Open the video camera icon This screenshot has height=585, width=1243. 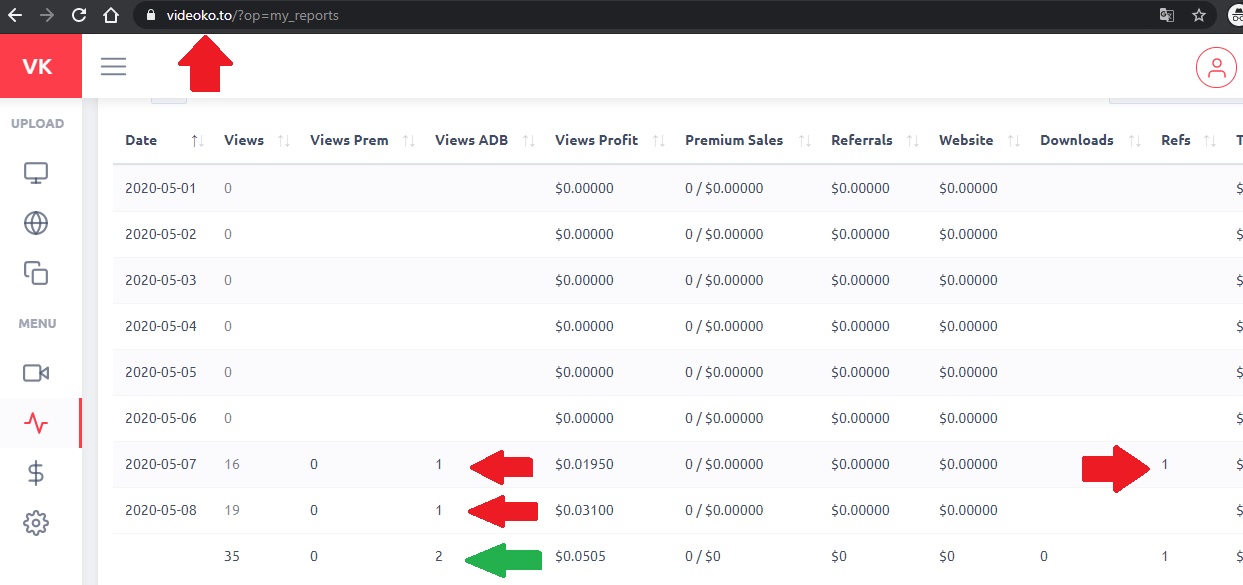click(36, 373)
